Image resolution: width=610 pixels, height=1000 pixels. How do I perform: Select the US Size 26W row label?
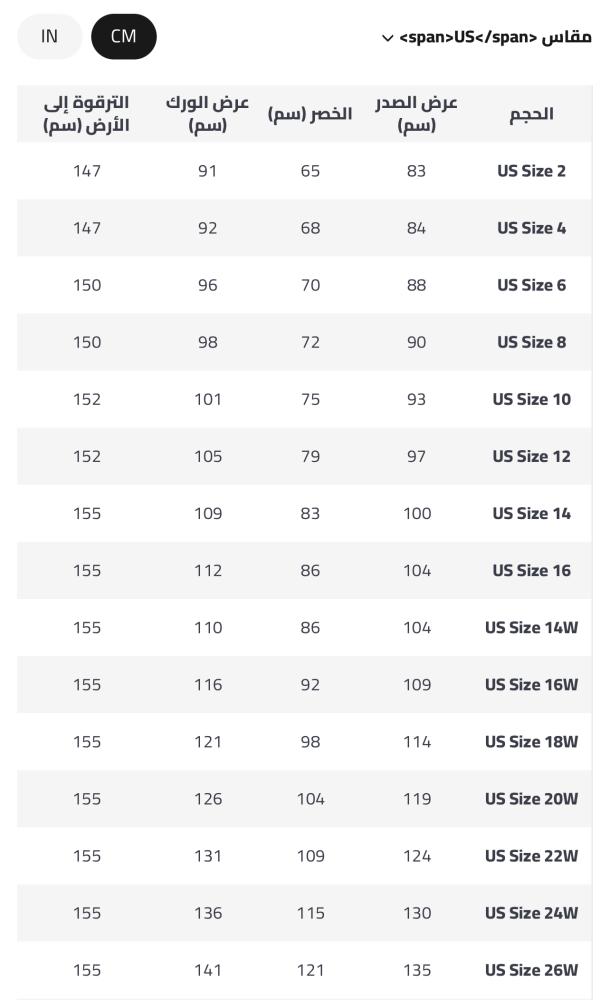[531, 970]
